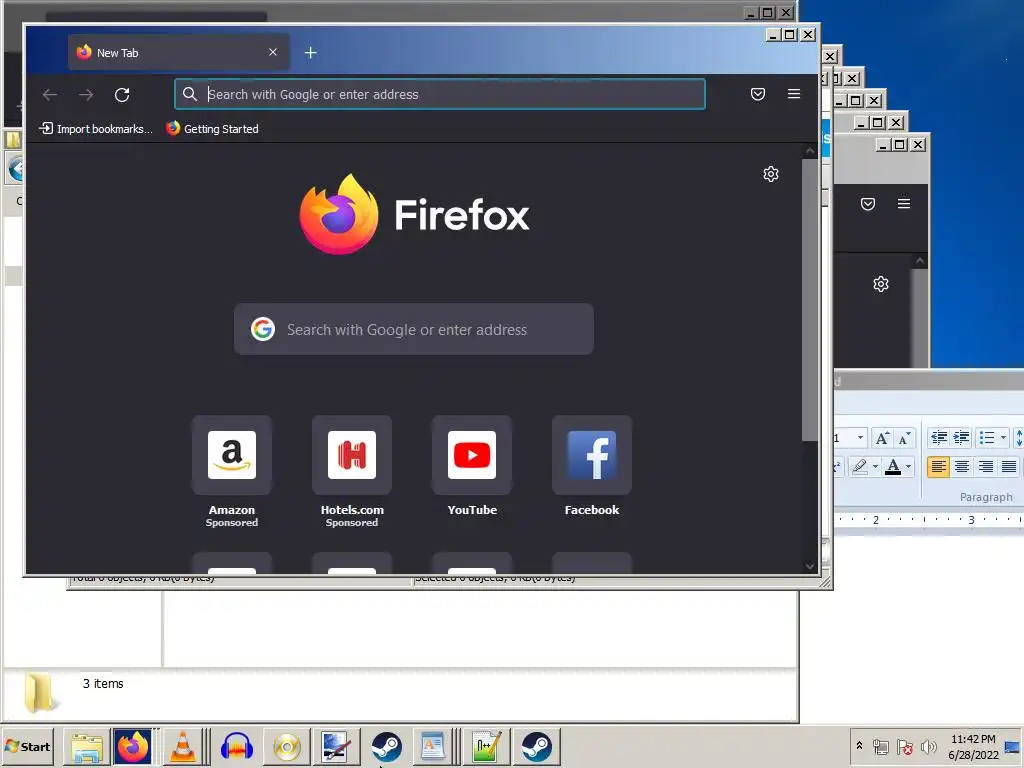Toggle justify alignment in WordPad
1024x768 pixels.
pyautogui.click(x=1009, y=466)
